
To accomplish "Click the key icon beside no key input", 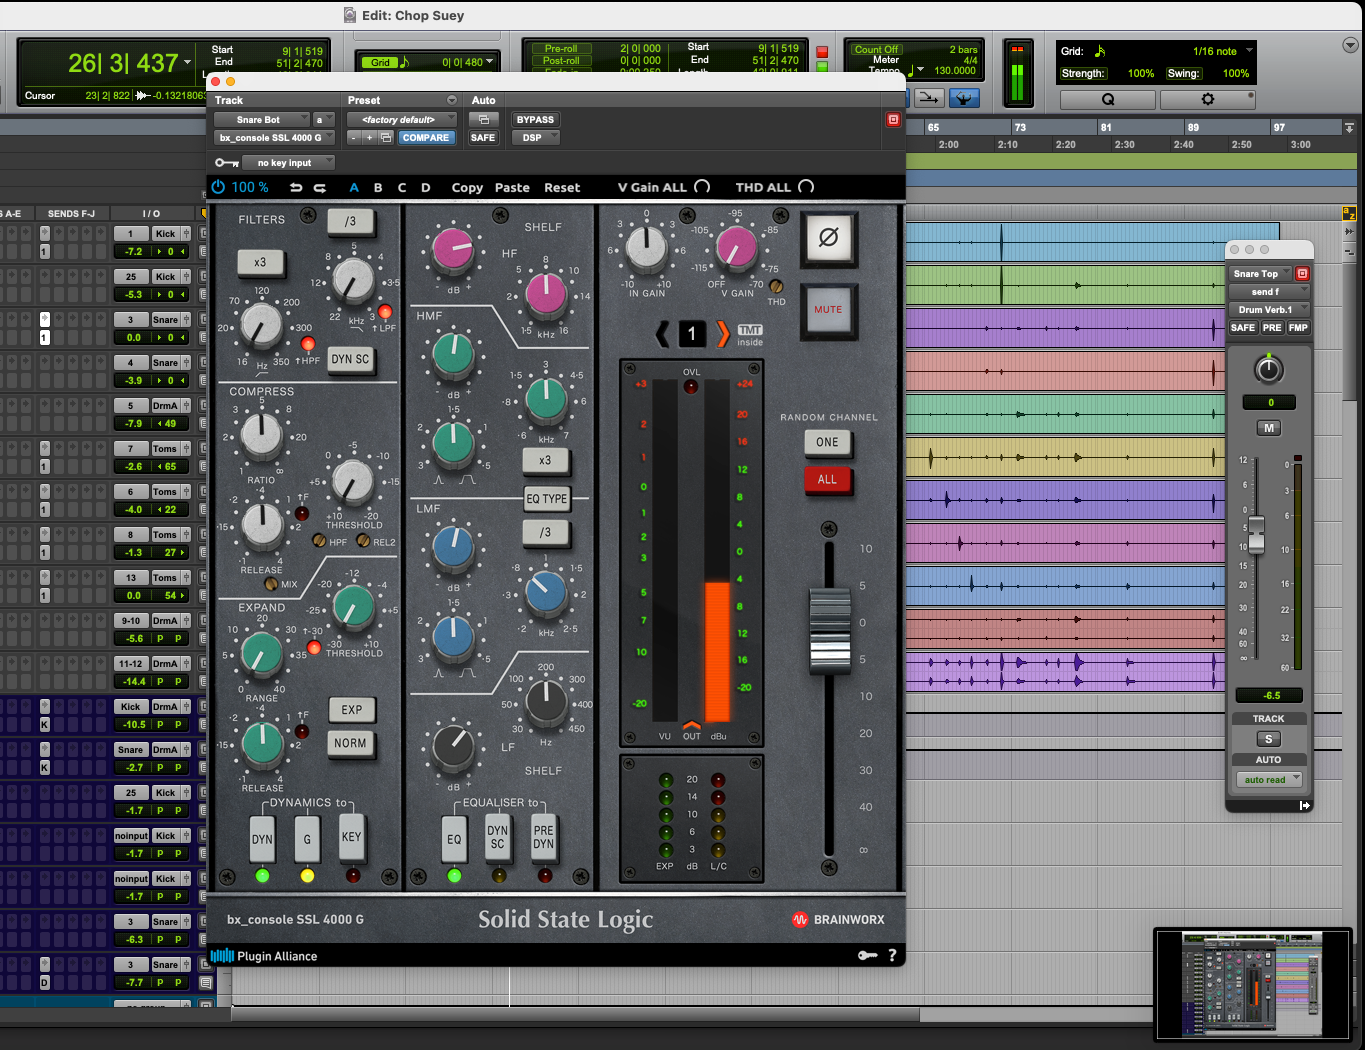I will [x=227, y=163].
